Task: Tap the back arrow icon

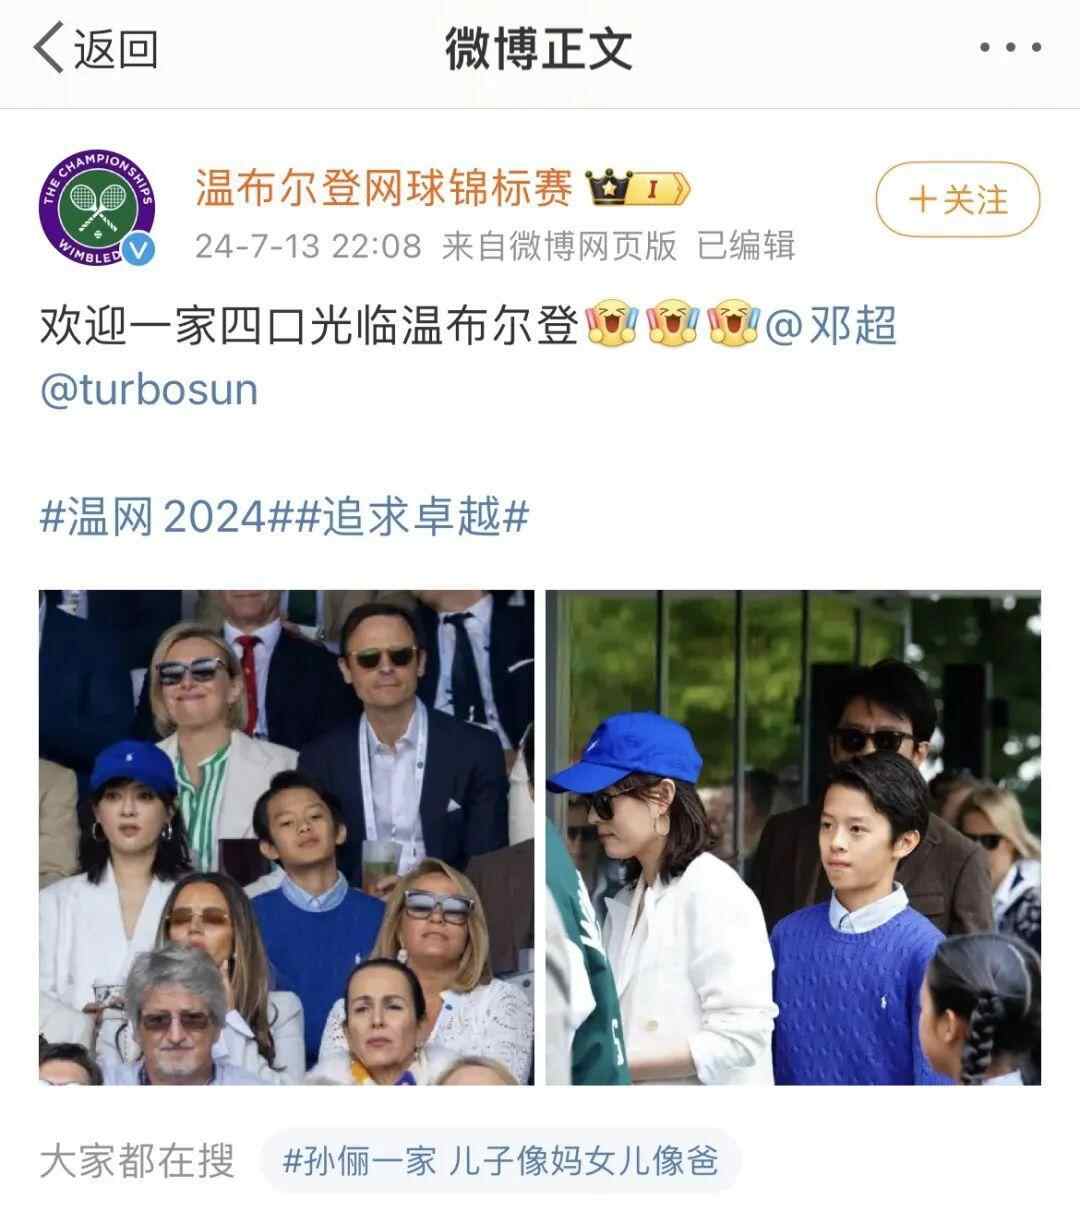Action: tap(48, 48)
